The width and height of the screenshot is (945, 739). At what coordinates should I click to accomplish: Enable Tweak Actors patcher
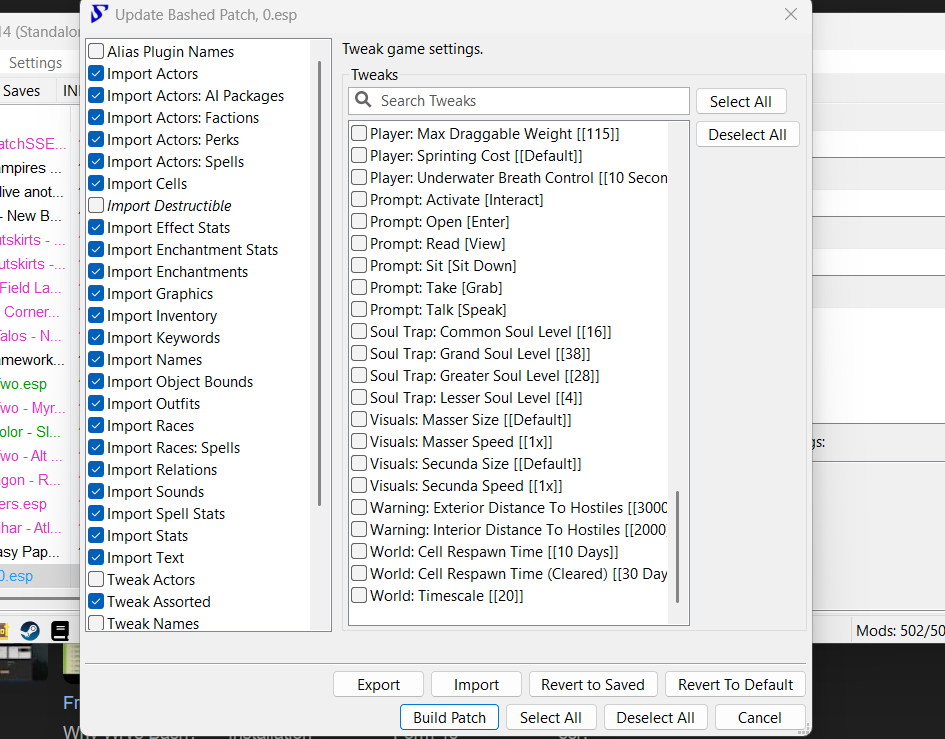tap(96, 579)
